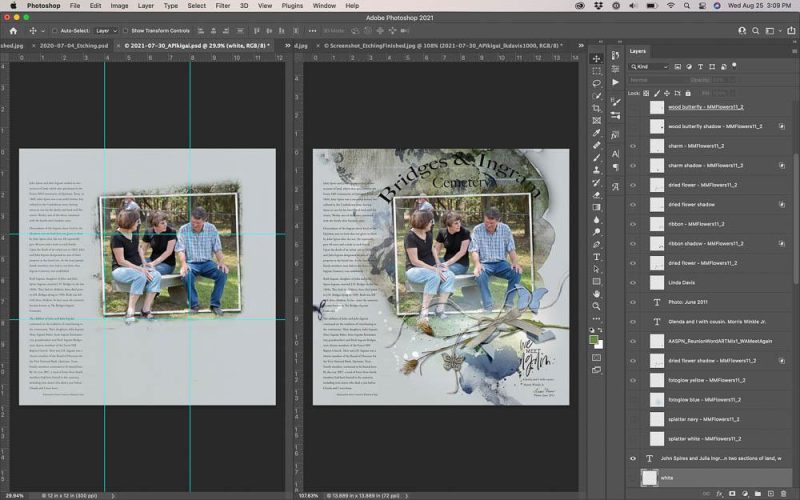Hide the charm - MMFlowers11_2 layer
The image size is (800, 500).
633,146
